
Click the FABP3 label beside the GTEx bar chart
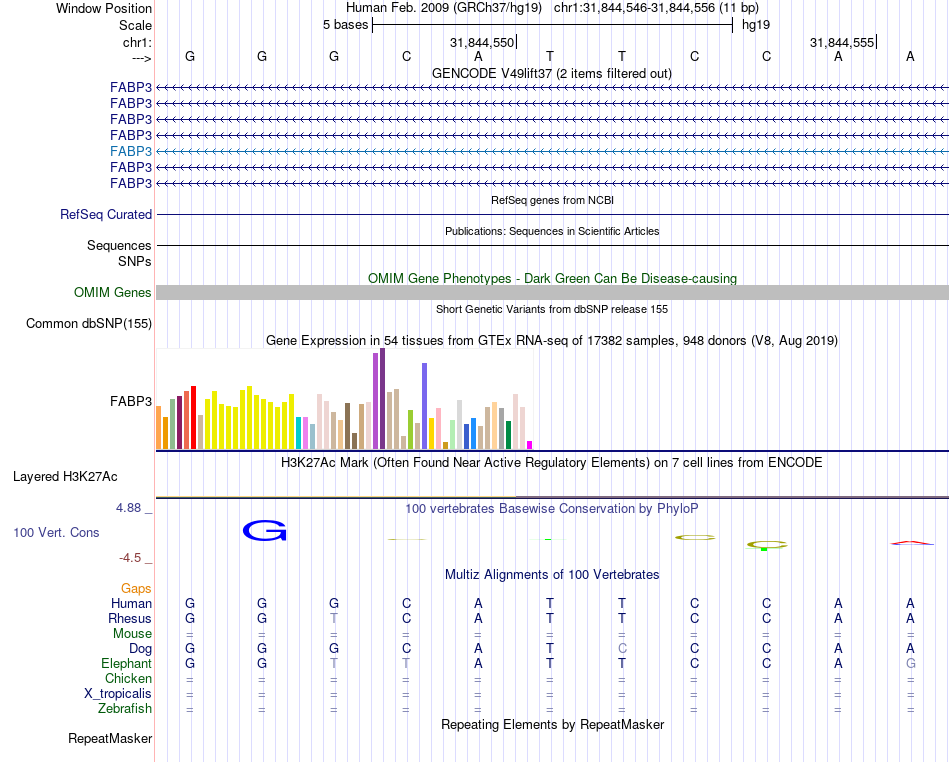[x=131, y=401]
